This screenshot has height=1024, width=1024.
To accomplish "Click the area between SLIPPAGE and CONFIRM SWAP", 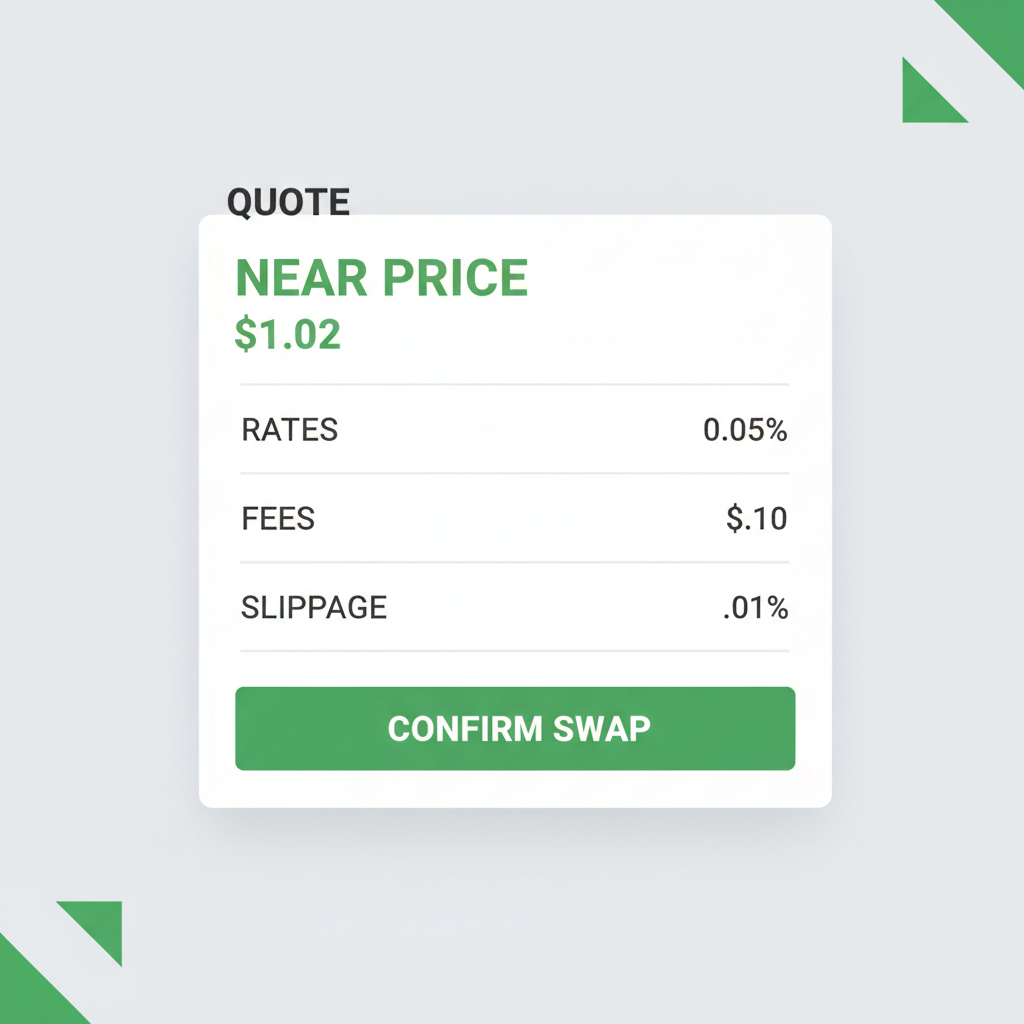I will (514, 668).
